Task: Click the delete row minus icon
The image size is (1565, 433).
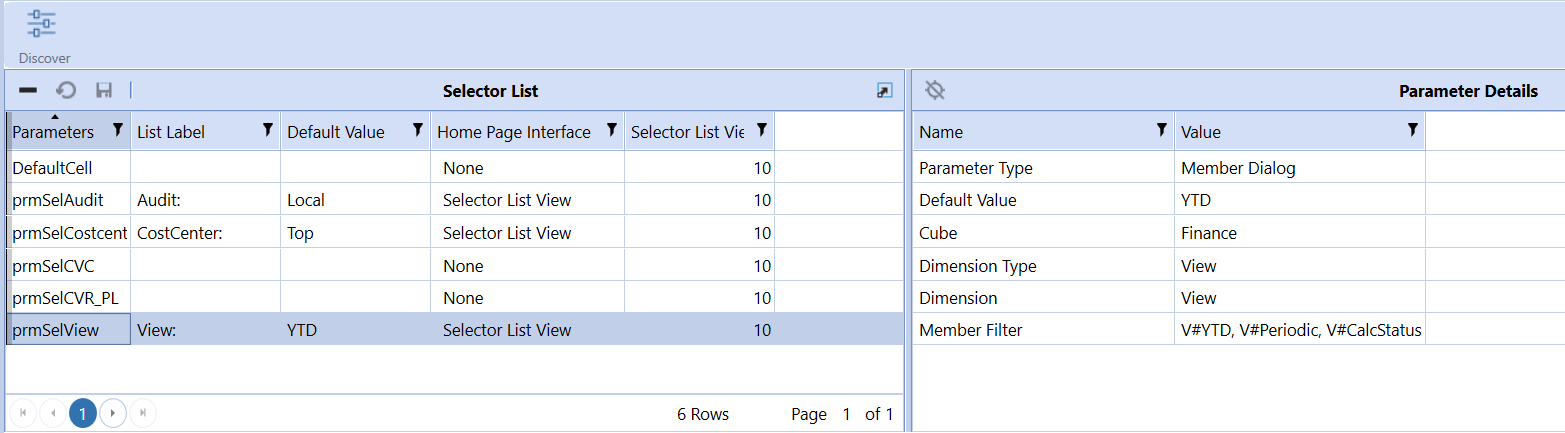Action: [28, 91]
